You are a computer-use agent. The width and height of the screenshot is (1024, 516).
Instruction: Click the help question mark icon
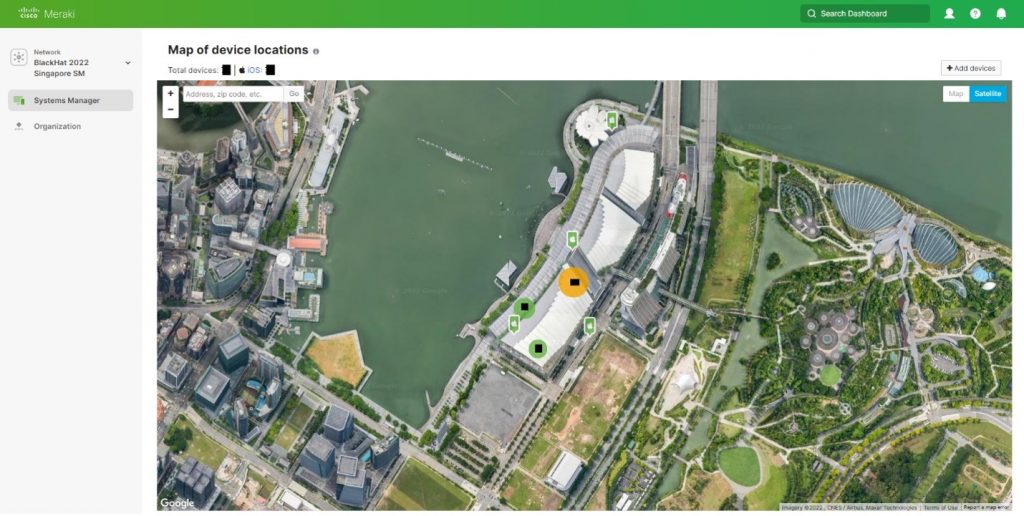975,14
